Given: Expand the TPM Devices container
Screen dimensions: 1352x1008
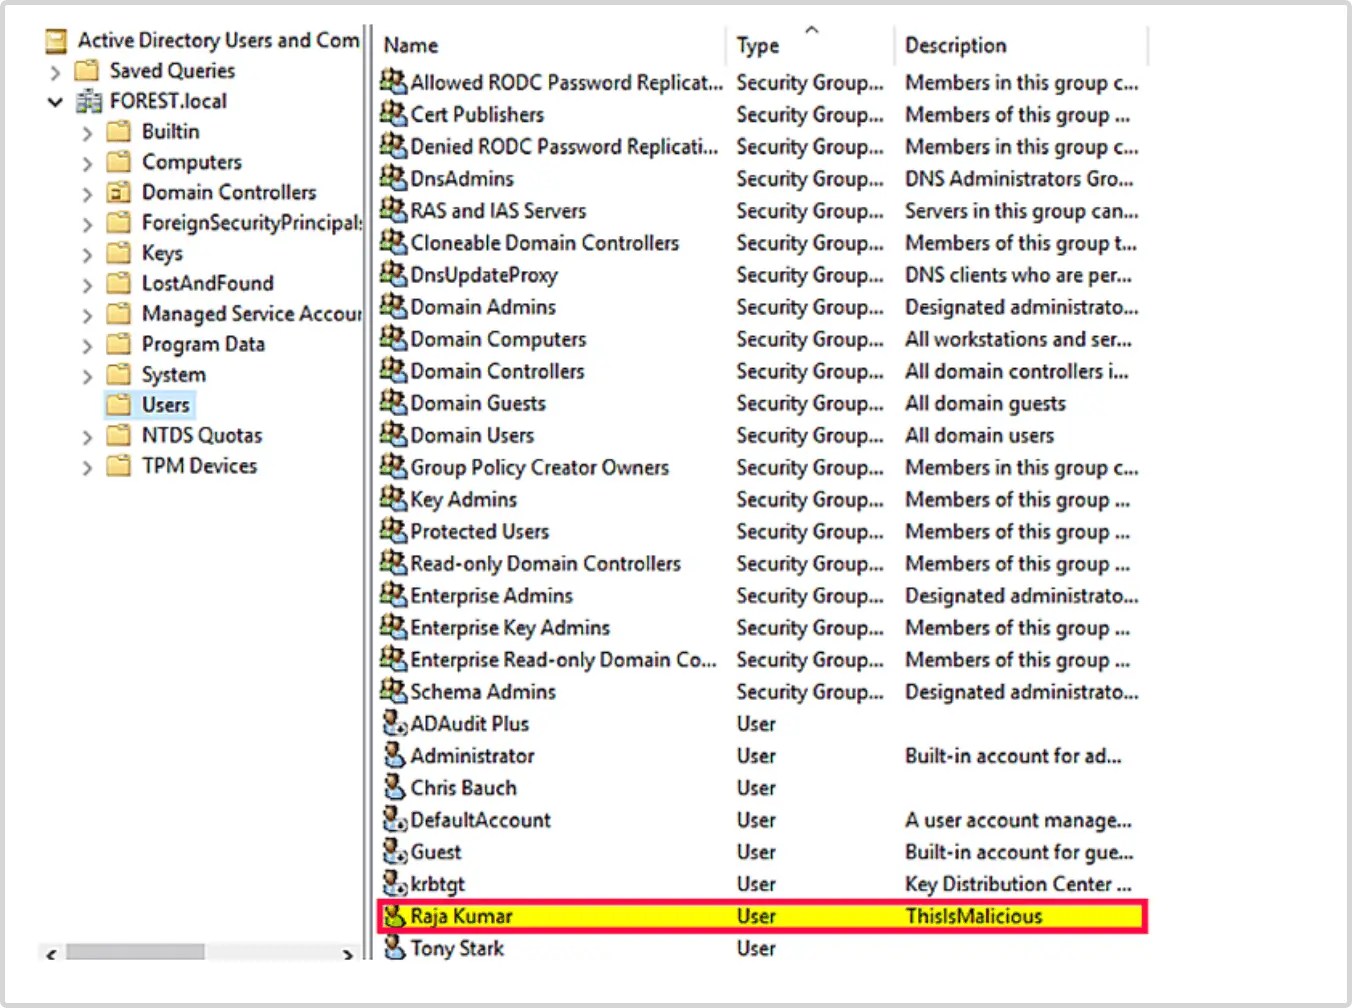Looking at the screenshot, I should (x=87, y=467).
